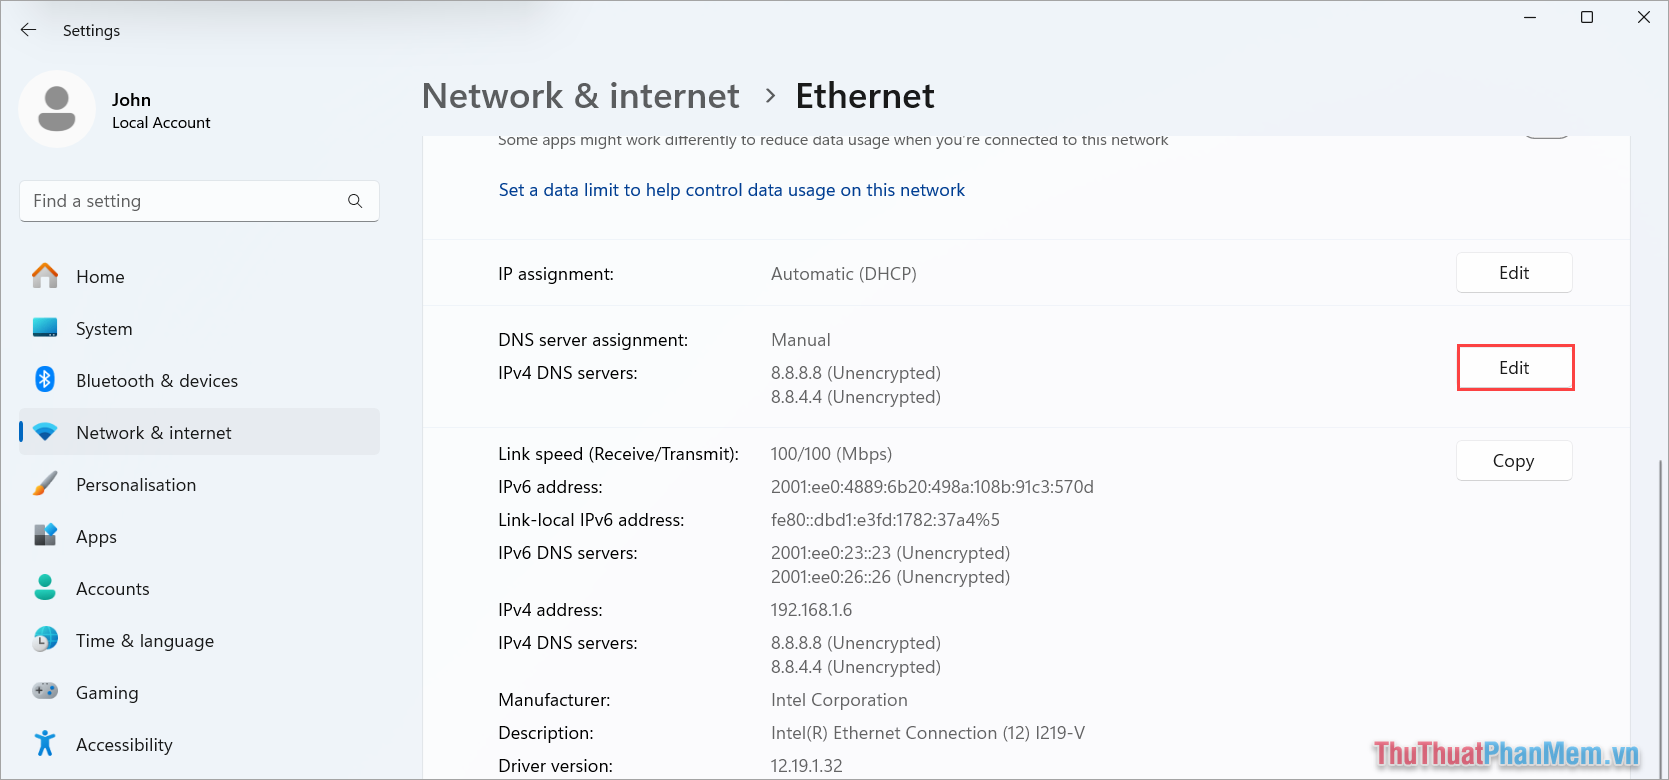Open the data limit configuration link

(x=731, y=189)
